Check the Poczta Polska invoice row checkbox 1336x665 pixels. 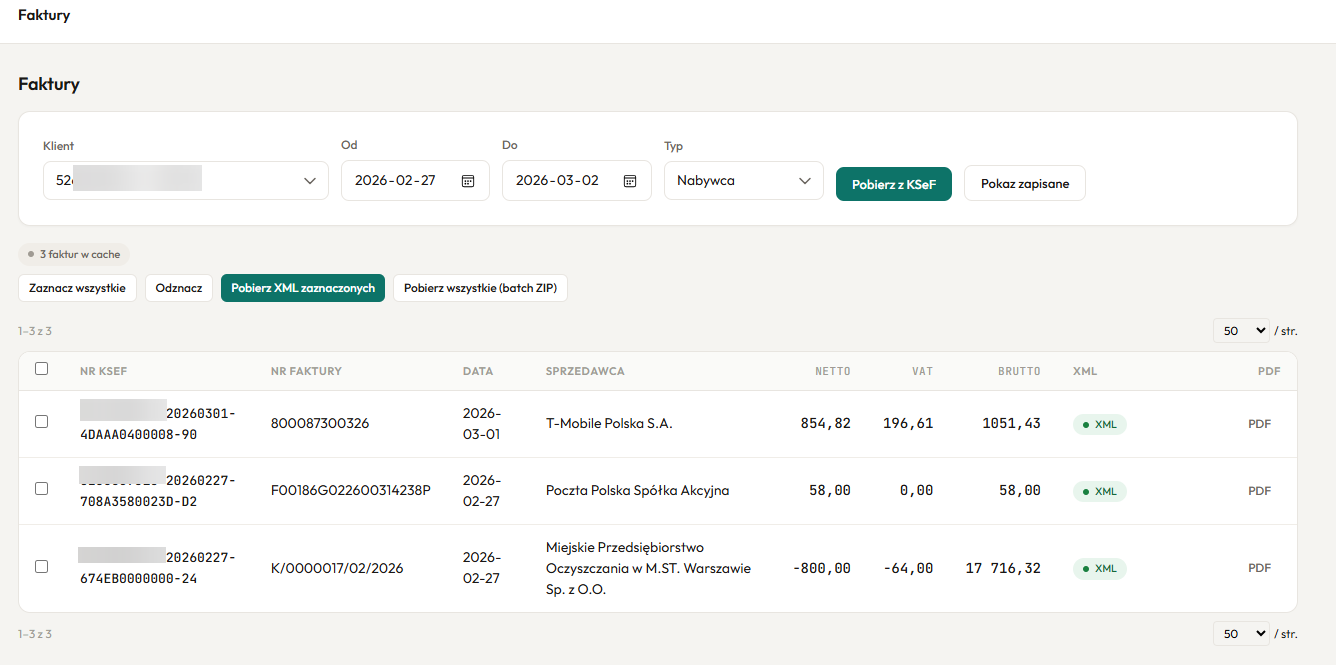41,489
